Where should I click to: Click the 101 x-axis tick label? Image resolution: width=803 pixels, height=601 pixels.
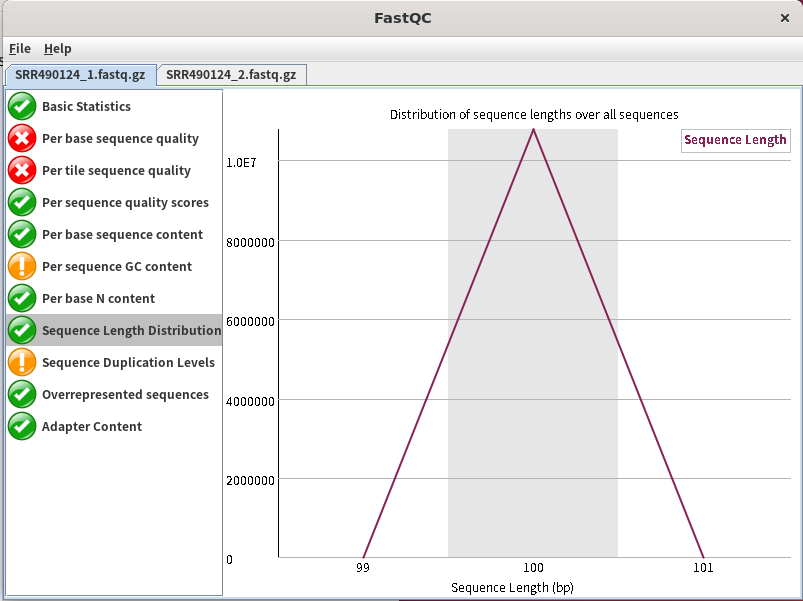(703, 568)
